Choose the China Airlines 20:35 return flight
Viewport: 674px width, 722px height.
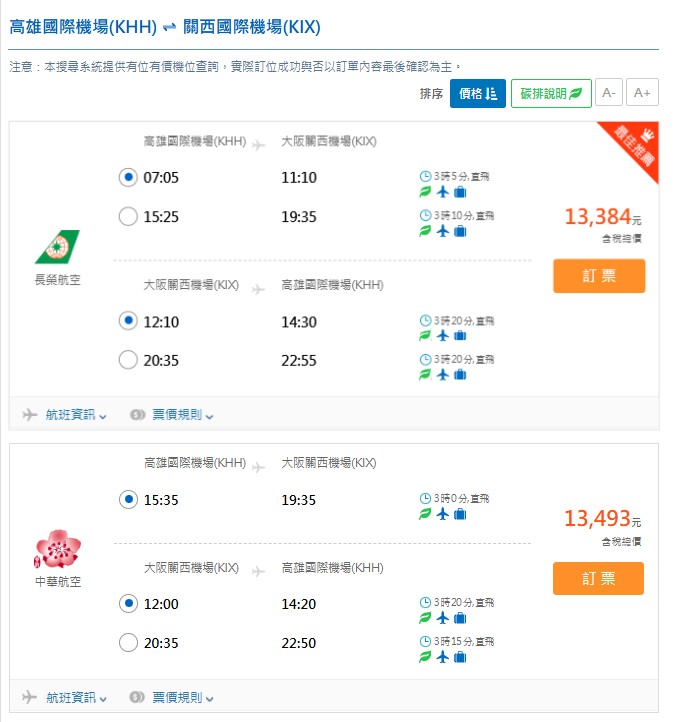[128, 643]
